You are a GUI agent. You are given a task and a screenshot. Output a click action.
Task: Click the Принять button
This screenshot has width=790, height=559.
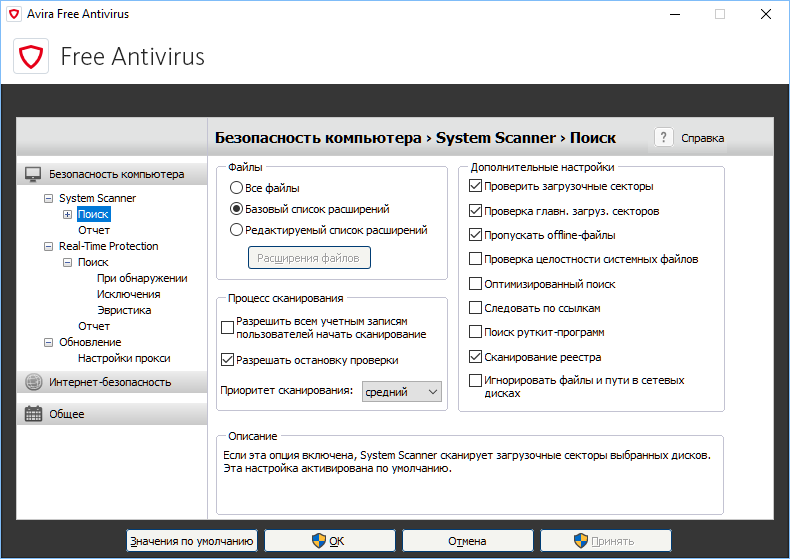[606, 541]
